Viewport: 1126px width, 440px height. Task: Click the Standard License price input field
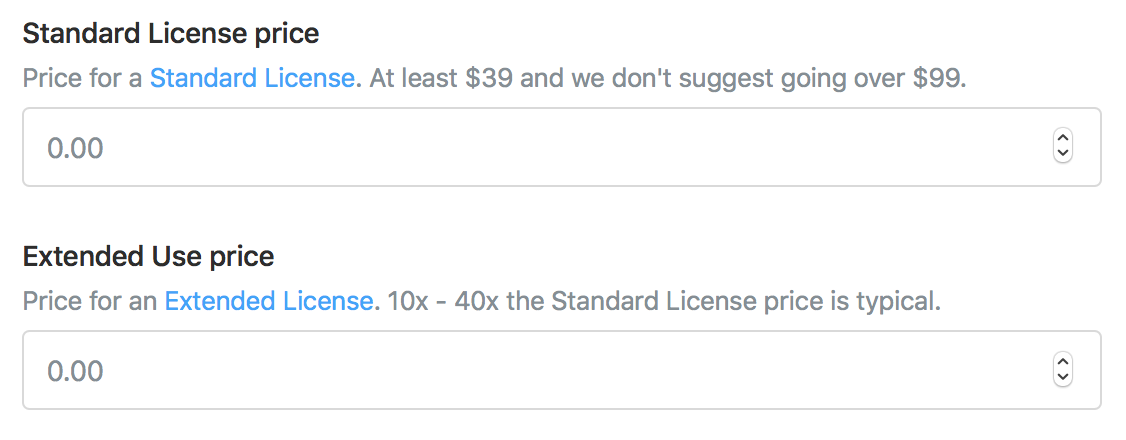(x=540, y=148)
